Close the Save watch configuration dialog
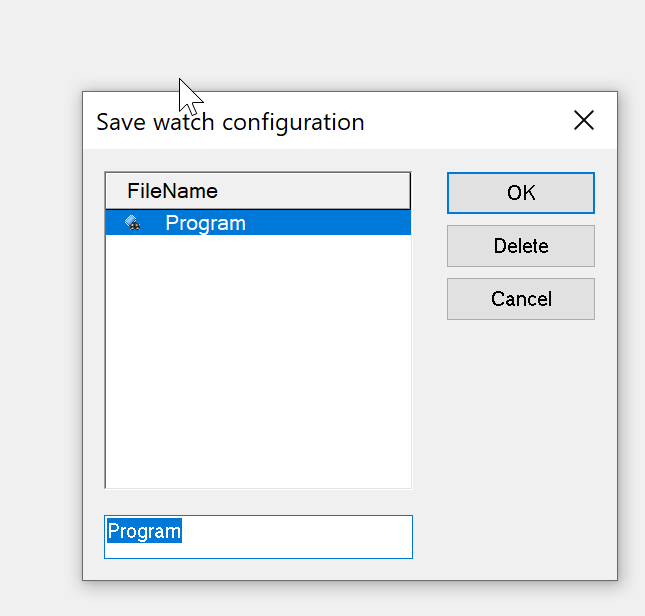Image resolution: width=645 pixels, height=616 pixels. point(584,120)
